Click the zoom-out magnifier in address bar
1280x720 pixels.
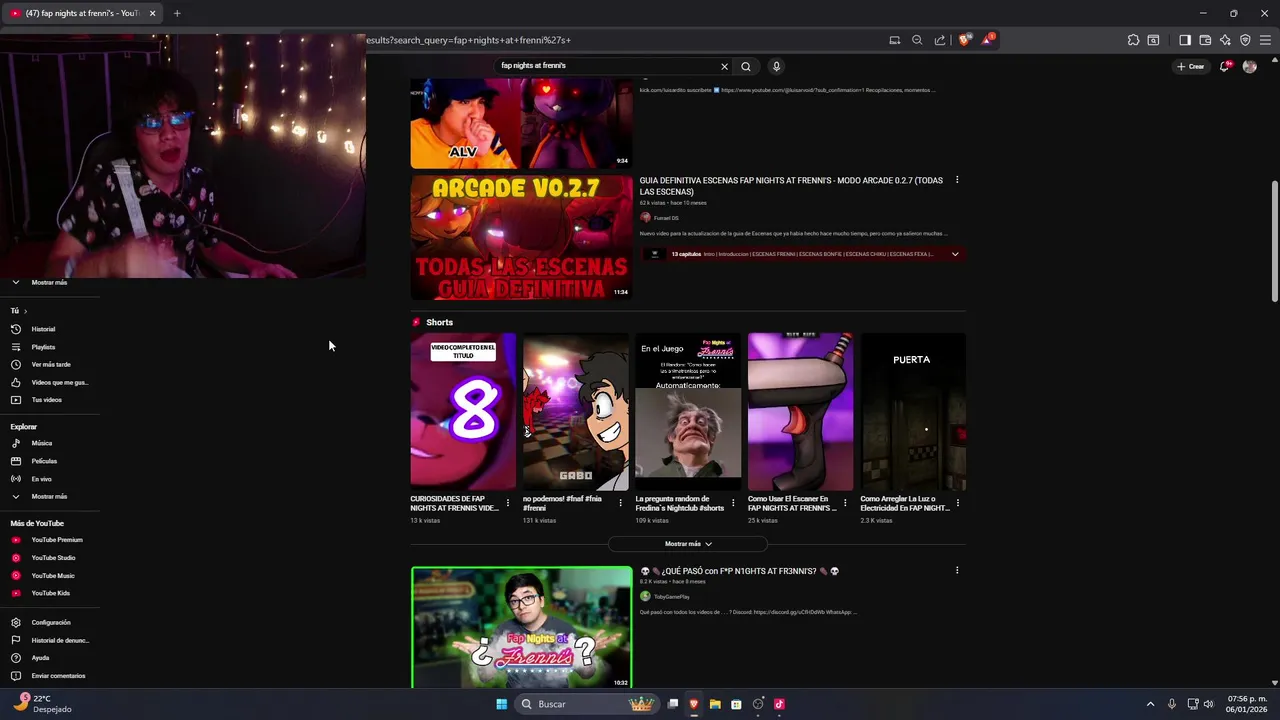(917, 40)
